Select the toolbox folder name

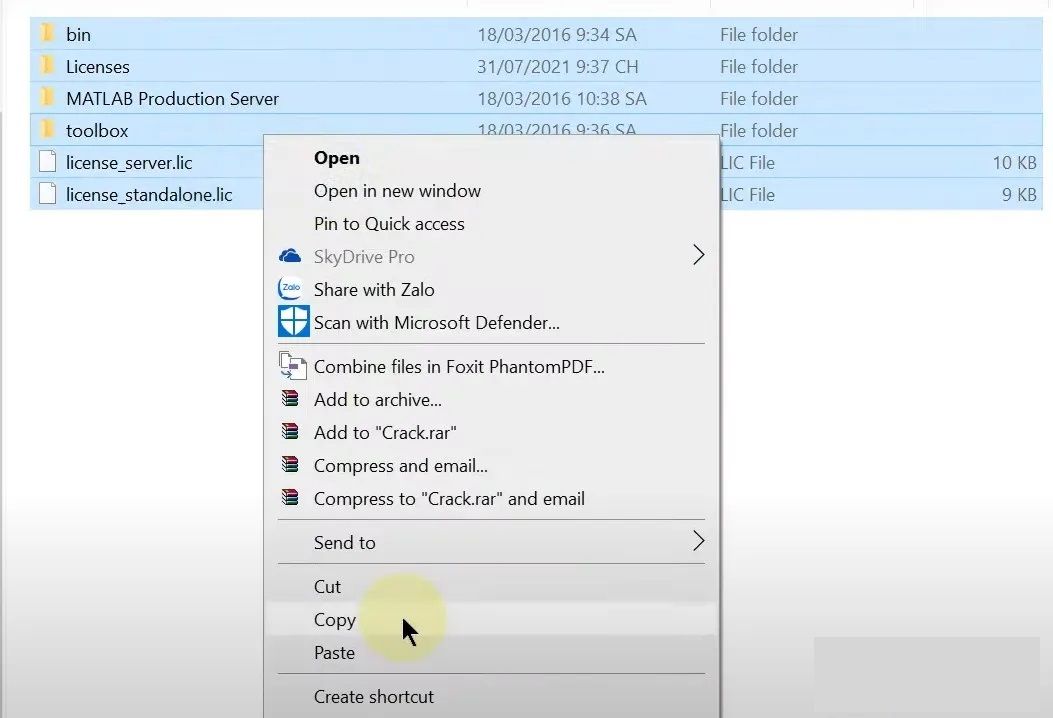[97, 130]
